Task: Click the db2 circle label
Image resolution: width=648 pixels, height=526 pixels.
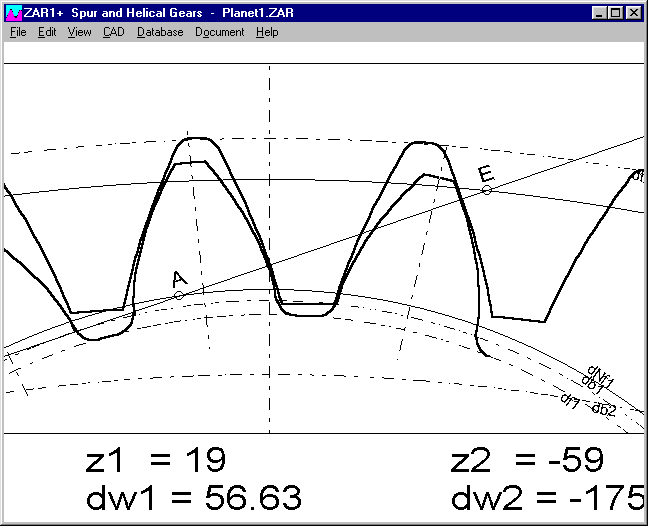Action: pos(603,408)
